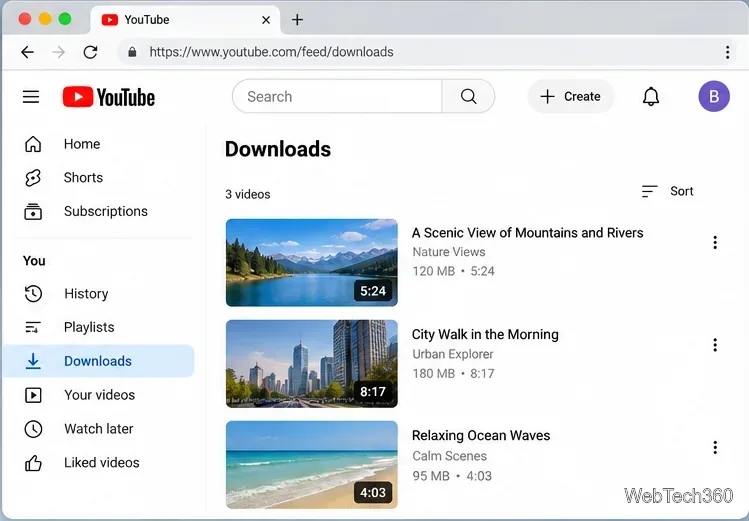
Task: Click the 3 videos count text
Action: point(248,194)
